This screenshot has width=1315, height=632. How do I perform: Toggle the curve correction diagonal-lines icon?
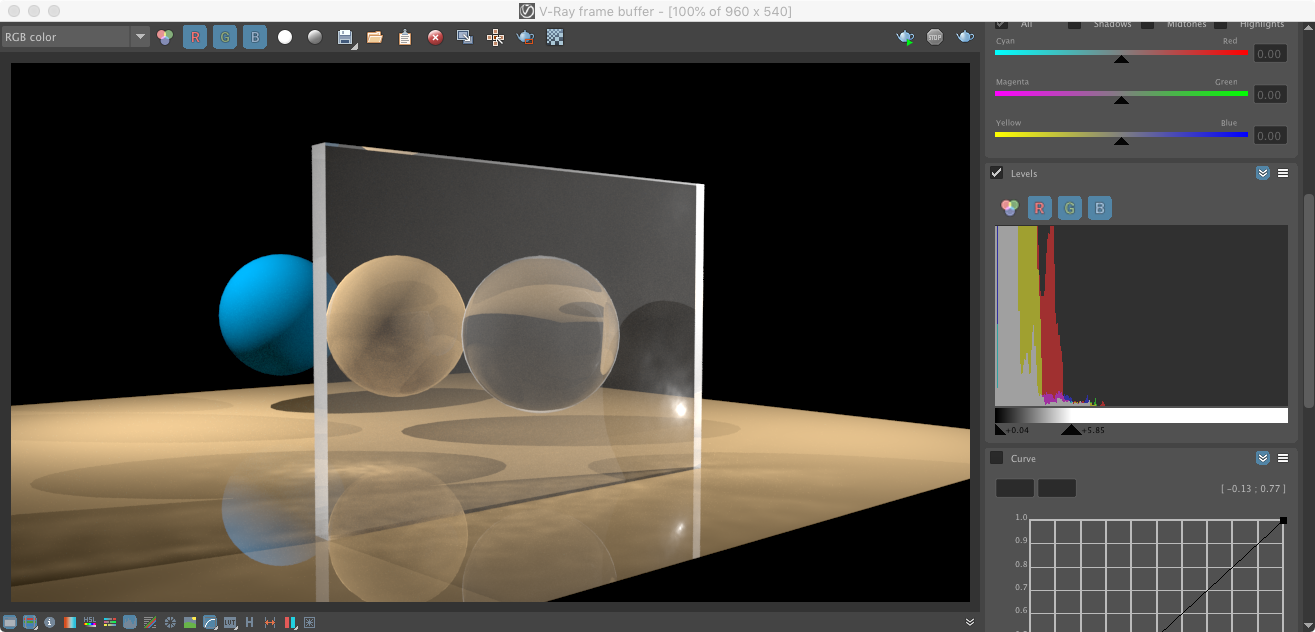150,622
